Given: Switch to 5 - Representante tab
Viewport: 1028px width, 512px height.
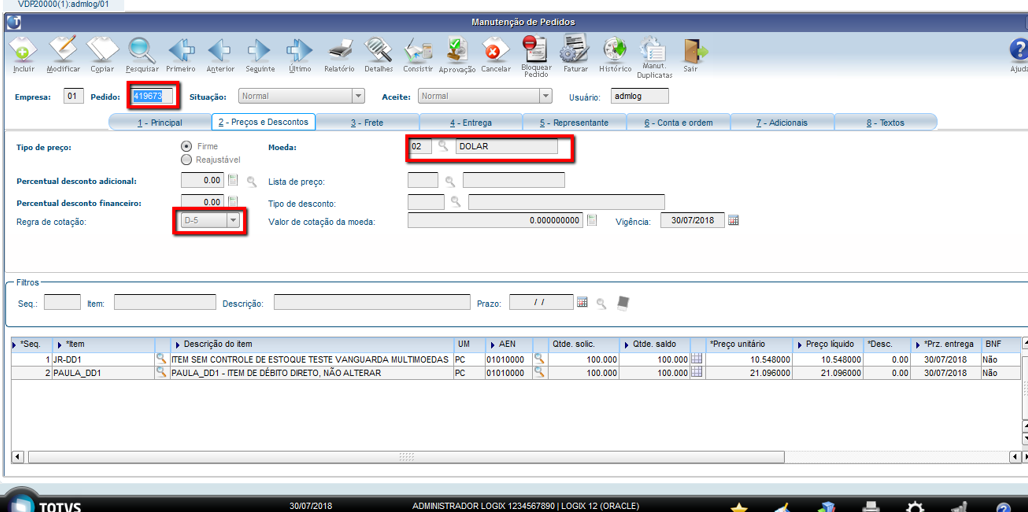Looking at the screenshot, I should pyautogui.click(x=574, y=122).
